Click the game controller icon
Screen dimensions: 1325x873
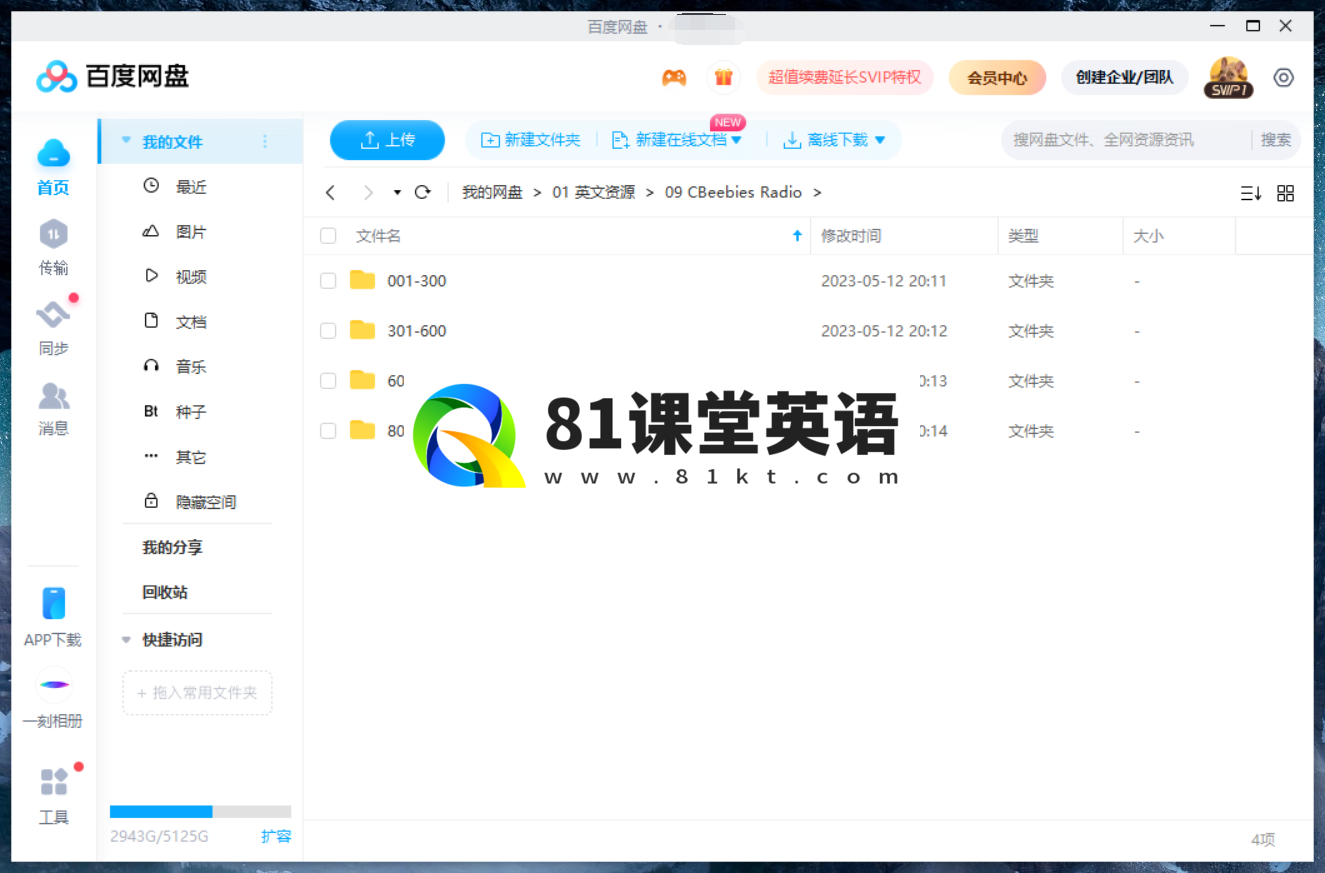(x=674, y=78)
